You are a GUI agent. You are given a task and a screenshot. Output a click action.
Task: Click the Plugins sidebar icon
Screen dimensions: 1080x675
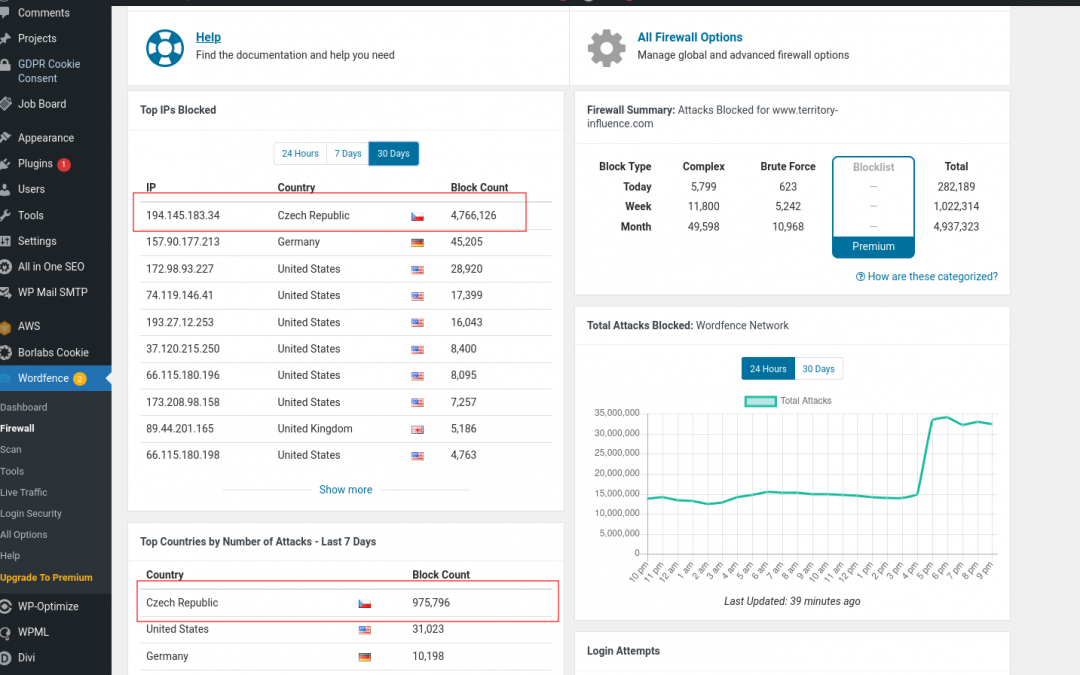coord(6,164)
